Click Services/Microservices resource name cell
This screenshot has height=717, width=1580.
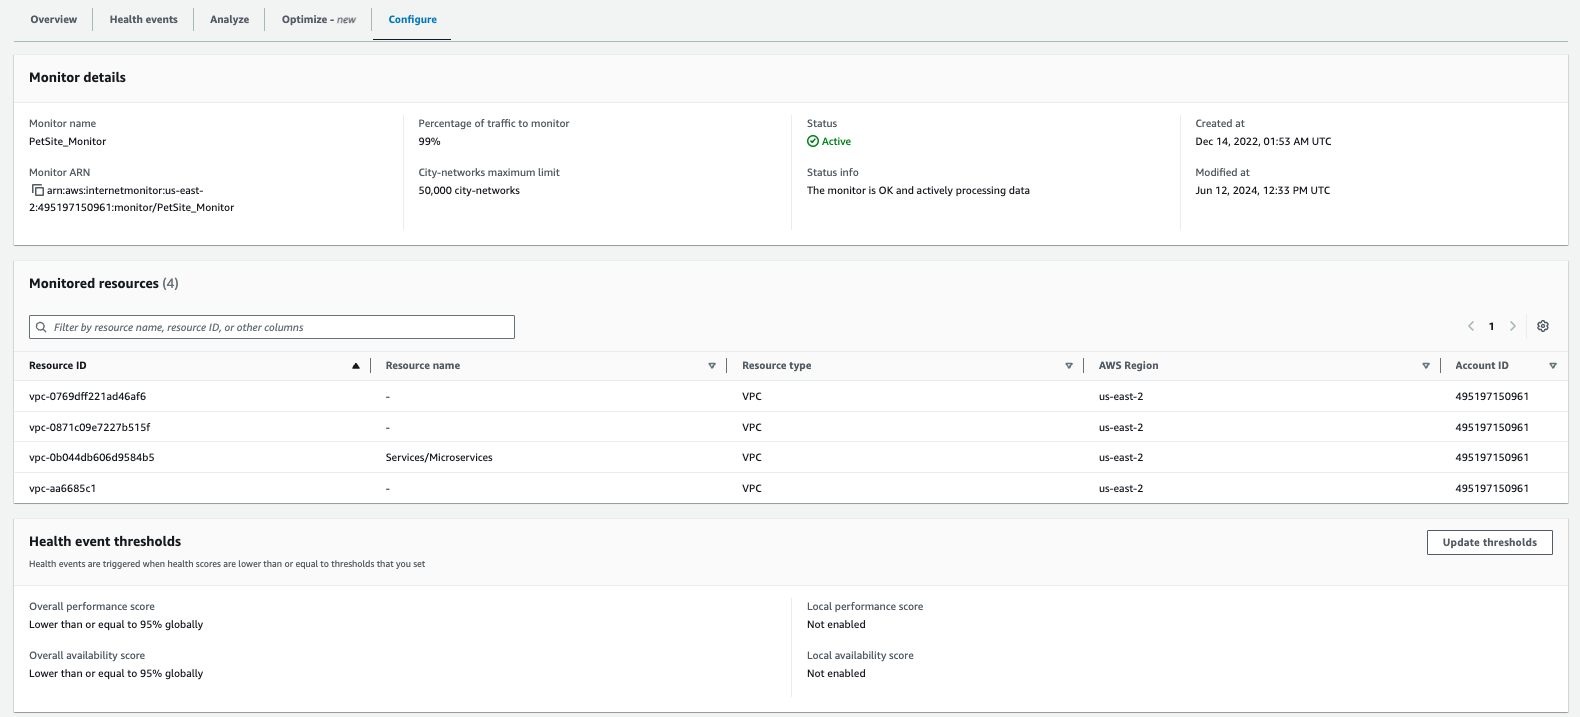point(439,457)
